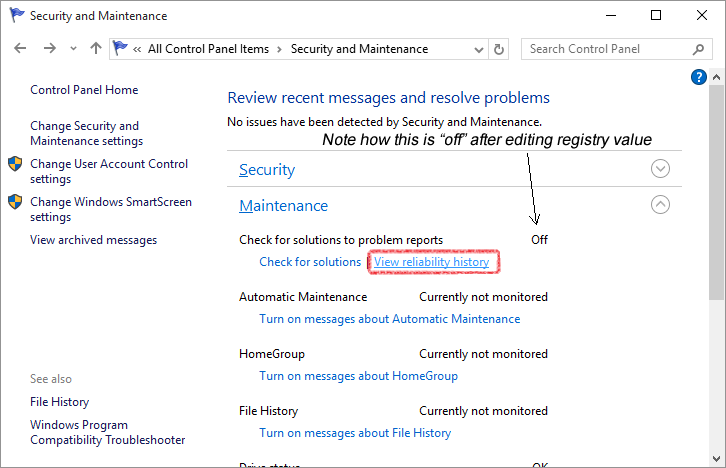Open Windows Program Compatibility Troubleshooter

[x=107, y=432]
